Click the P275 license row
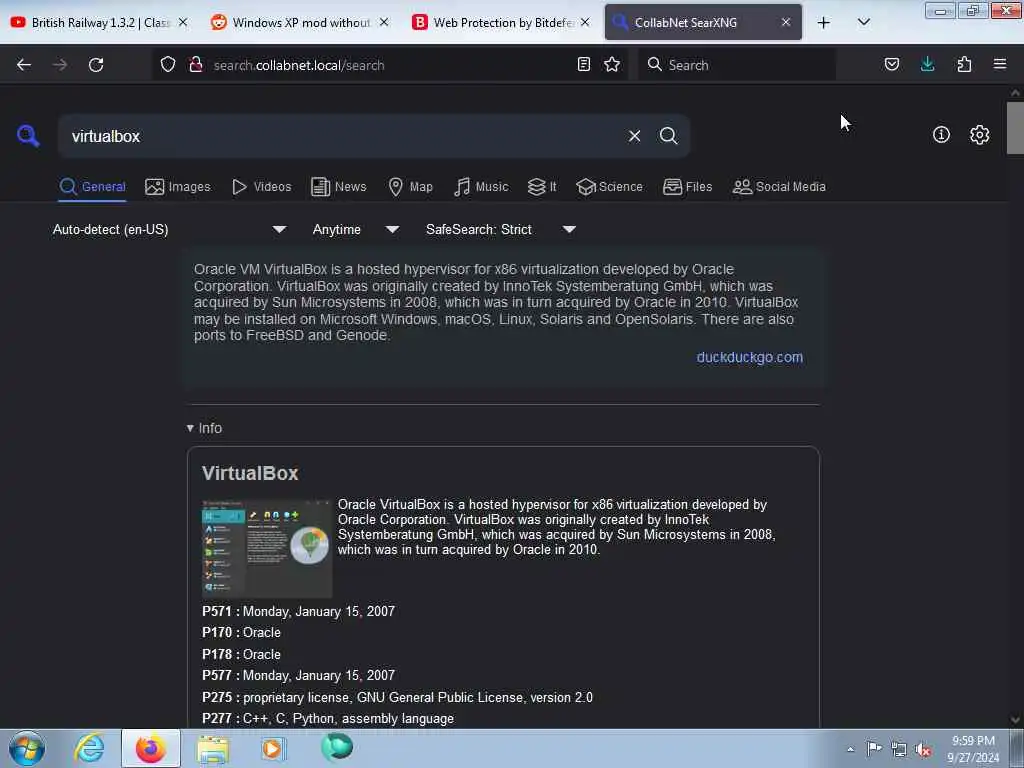This screenshot has height=768, width=1024. point(397,697)
